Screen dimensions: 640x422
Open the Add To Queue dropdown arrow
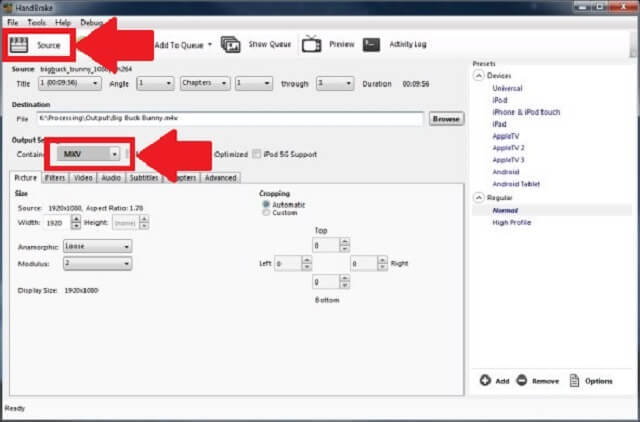pyautogui.click(x=210, y=44)
